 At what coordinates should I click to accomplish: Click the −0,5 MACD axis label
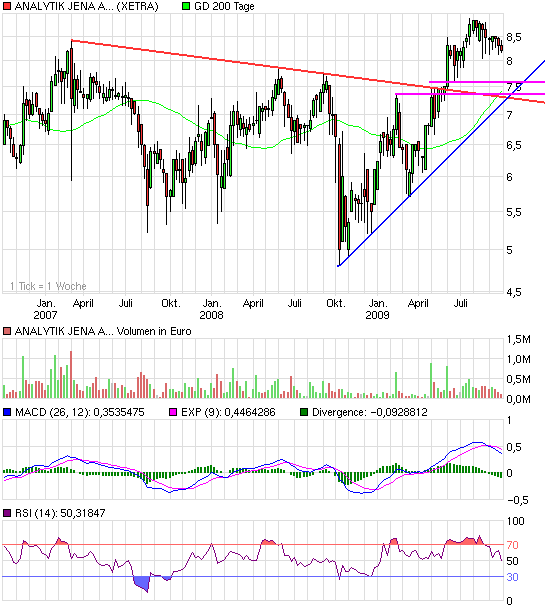(x=518, y=500)
